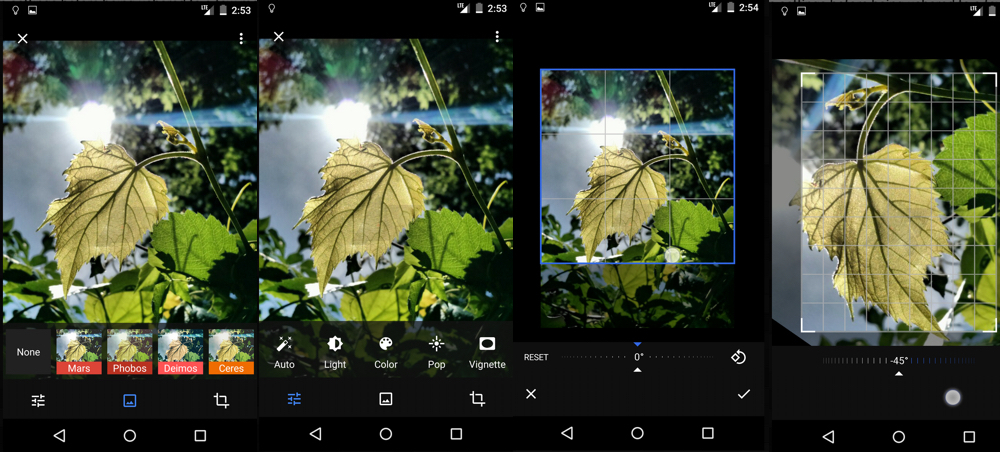Select adjustments tab in the second screen

pyautogui.click(x=294, y=399)
